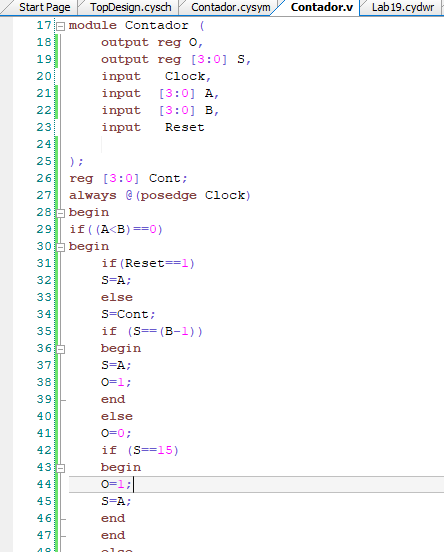
Task: Click 'reg [3:0] Cont;' on line 26
Action: (x=128, y=178)
